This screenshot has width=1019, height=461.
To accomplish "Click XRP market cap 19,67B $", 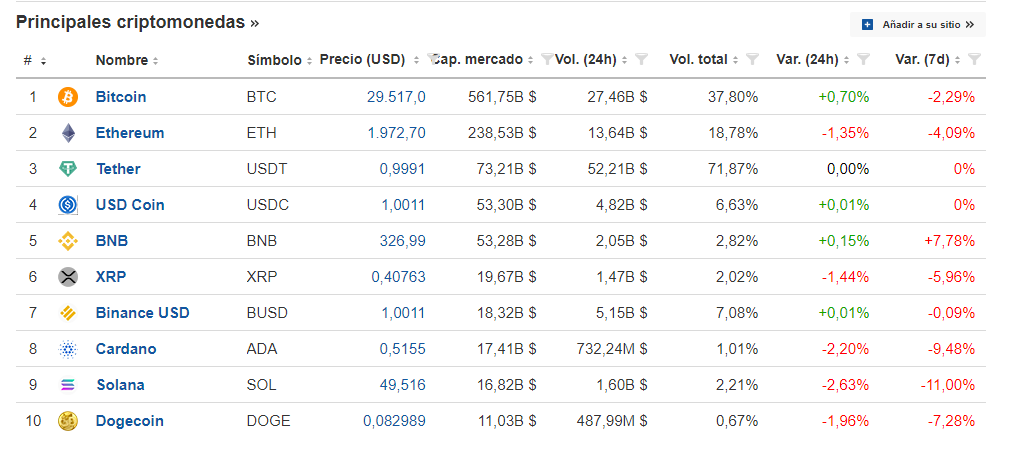I will 507,277.
